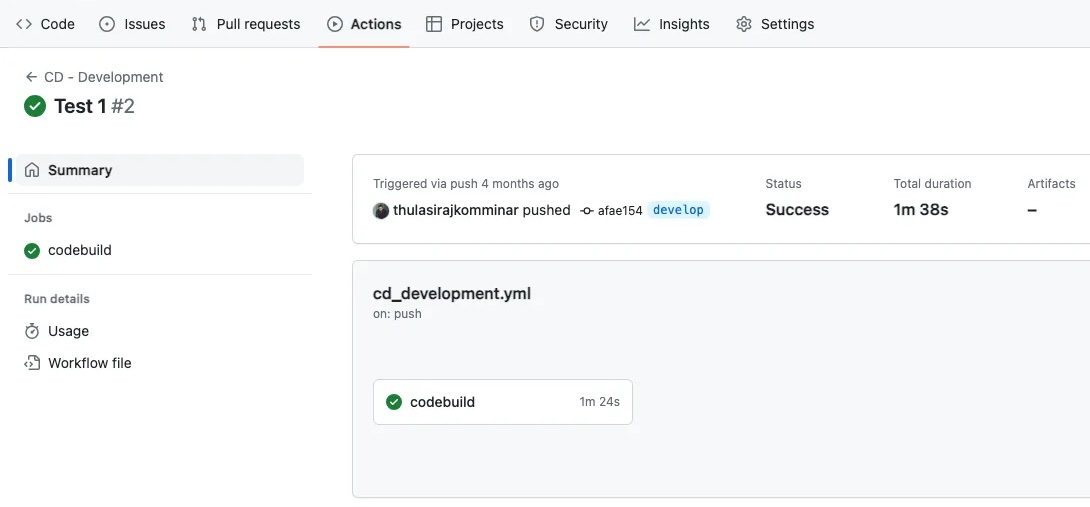Image resolution: width=1090 pixels, height=507 pixels.
Task: Go to the Projects tab
Action: click(x=464, y=24)
